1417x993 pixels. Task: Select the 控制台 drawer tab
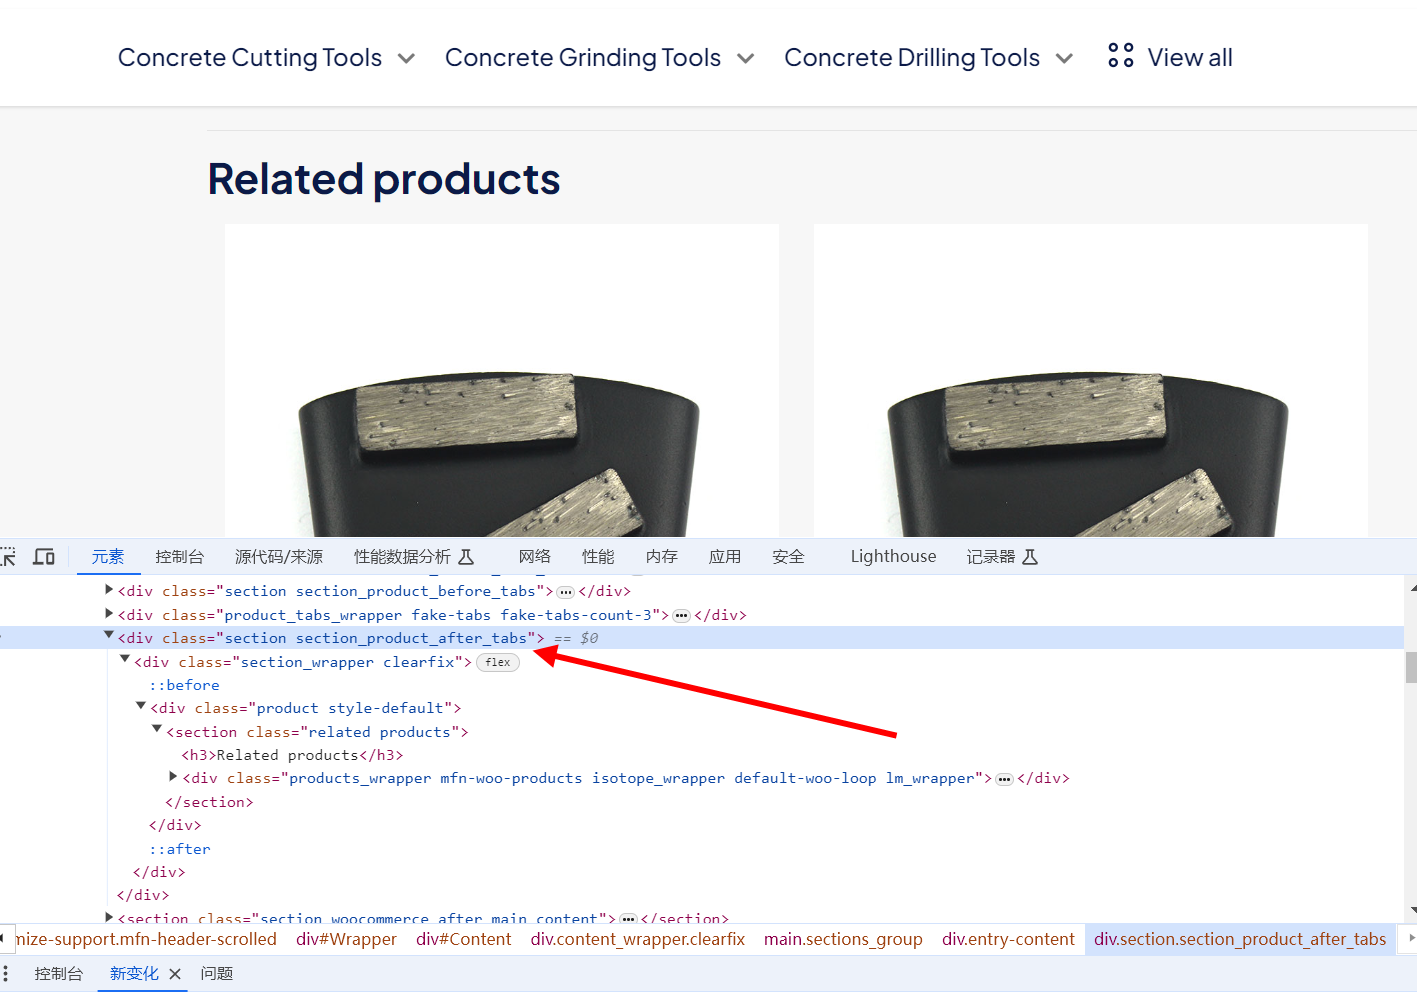pos(59,974)
